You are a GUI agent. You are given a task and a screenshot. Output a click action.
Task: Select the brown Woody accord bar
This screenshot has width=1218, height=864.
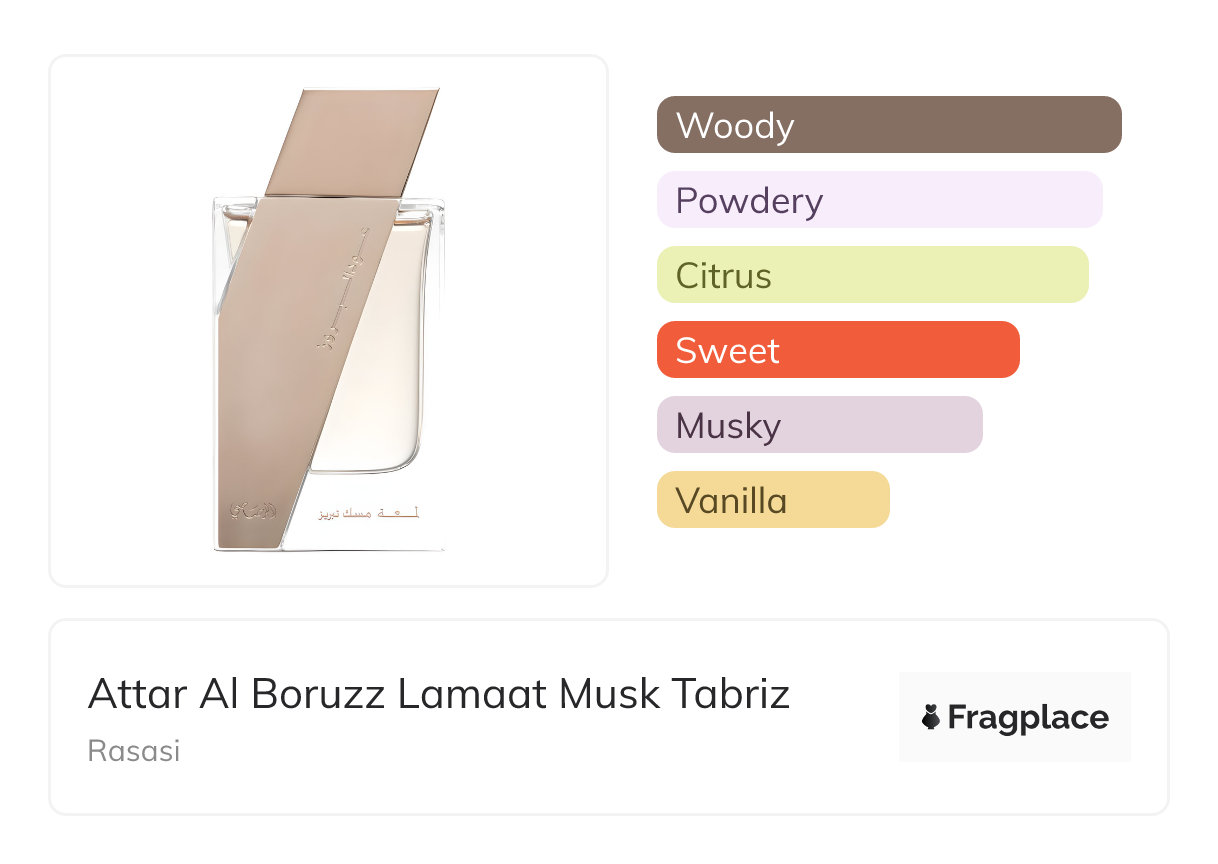coord(889,125)
